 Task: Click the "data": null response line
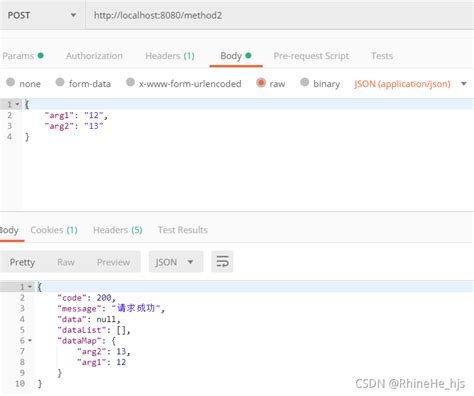click(x=89, y=319)
